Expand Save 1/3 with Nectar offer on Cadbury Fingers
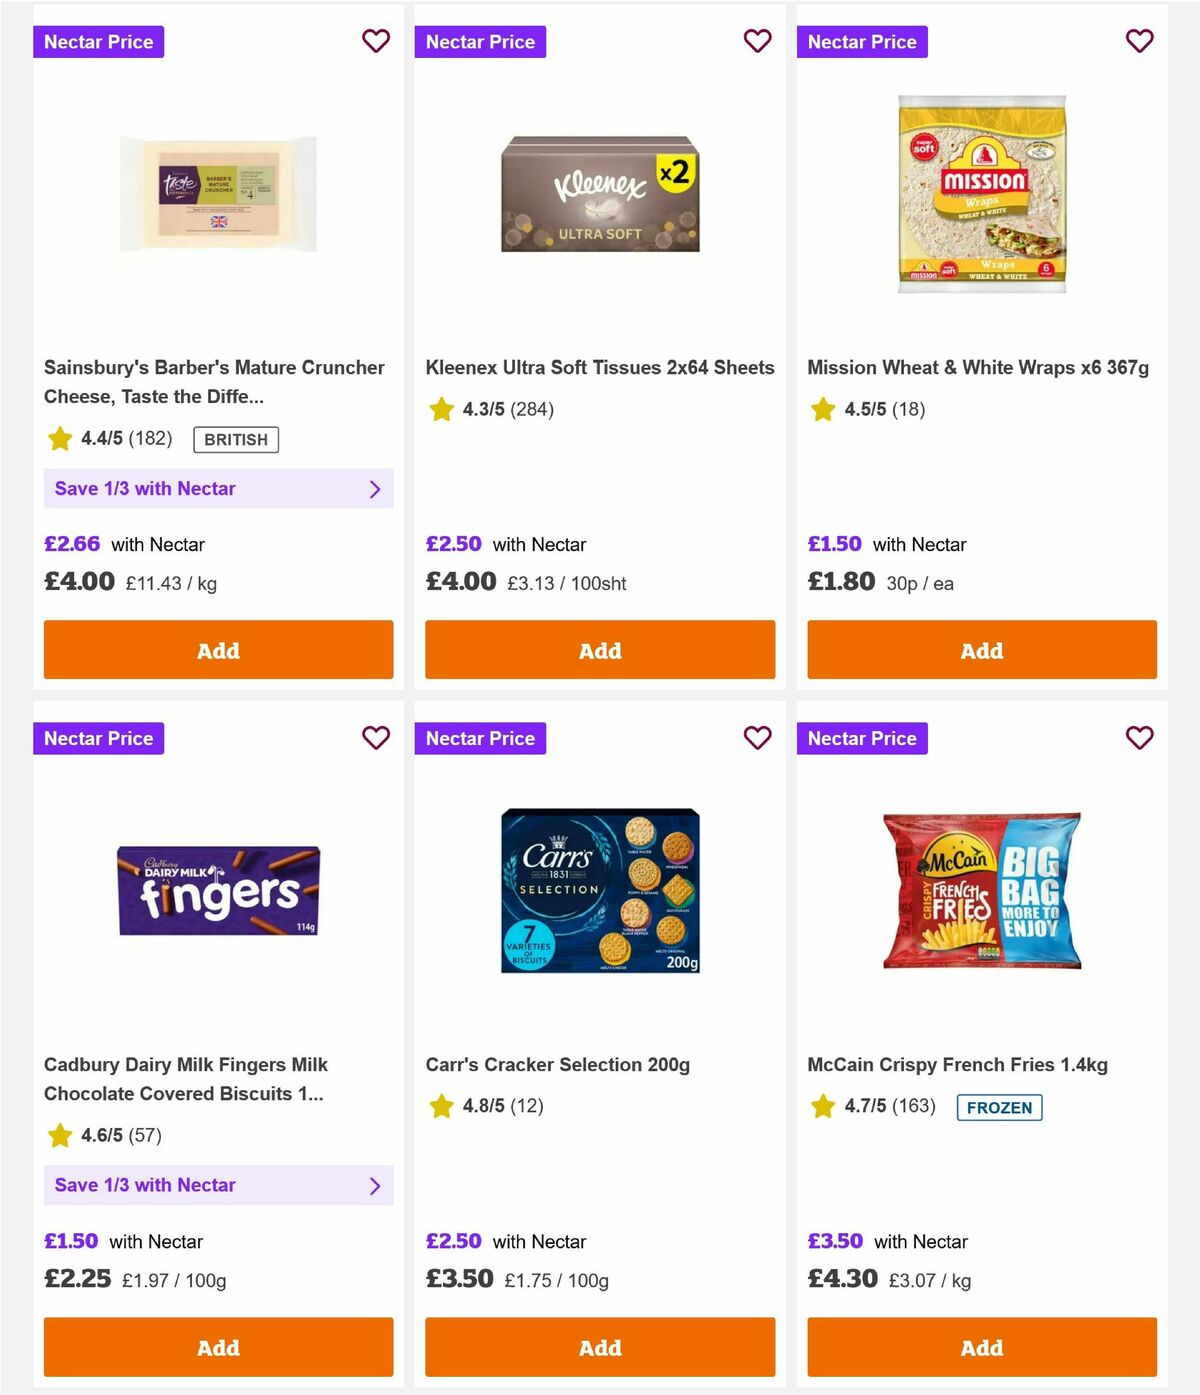The height and width of the screenshot is (1395, 1200). pos(376,1186)
